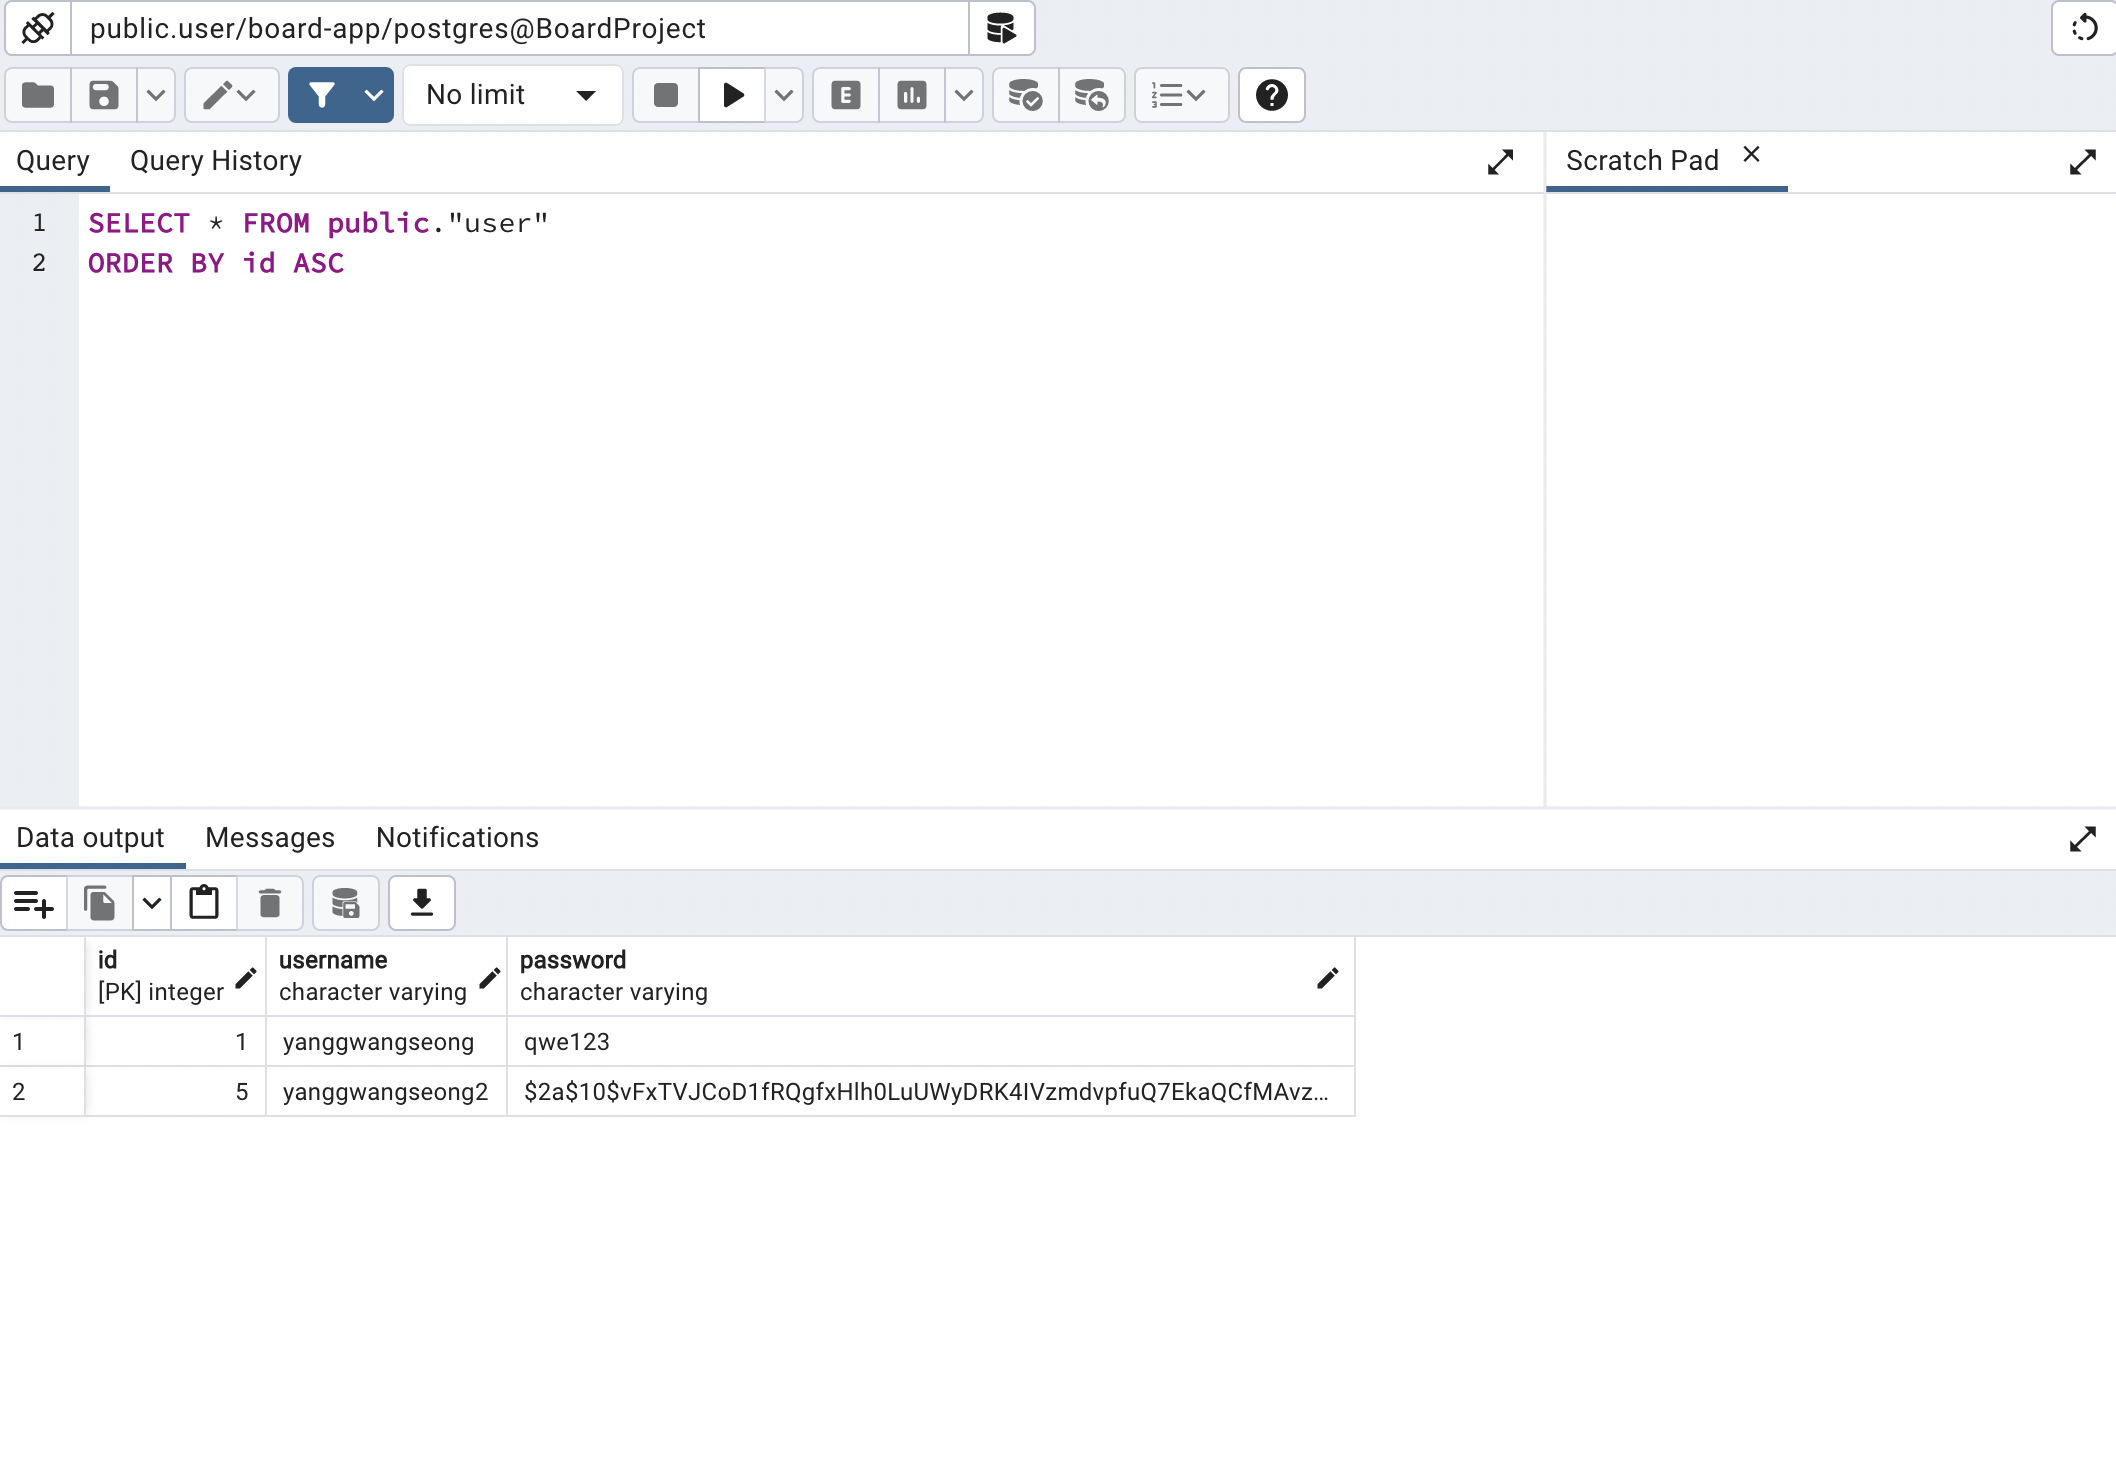
Task: Expand the copy options dropdown arrow
Action: tap(152, 903)
